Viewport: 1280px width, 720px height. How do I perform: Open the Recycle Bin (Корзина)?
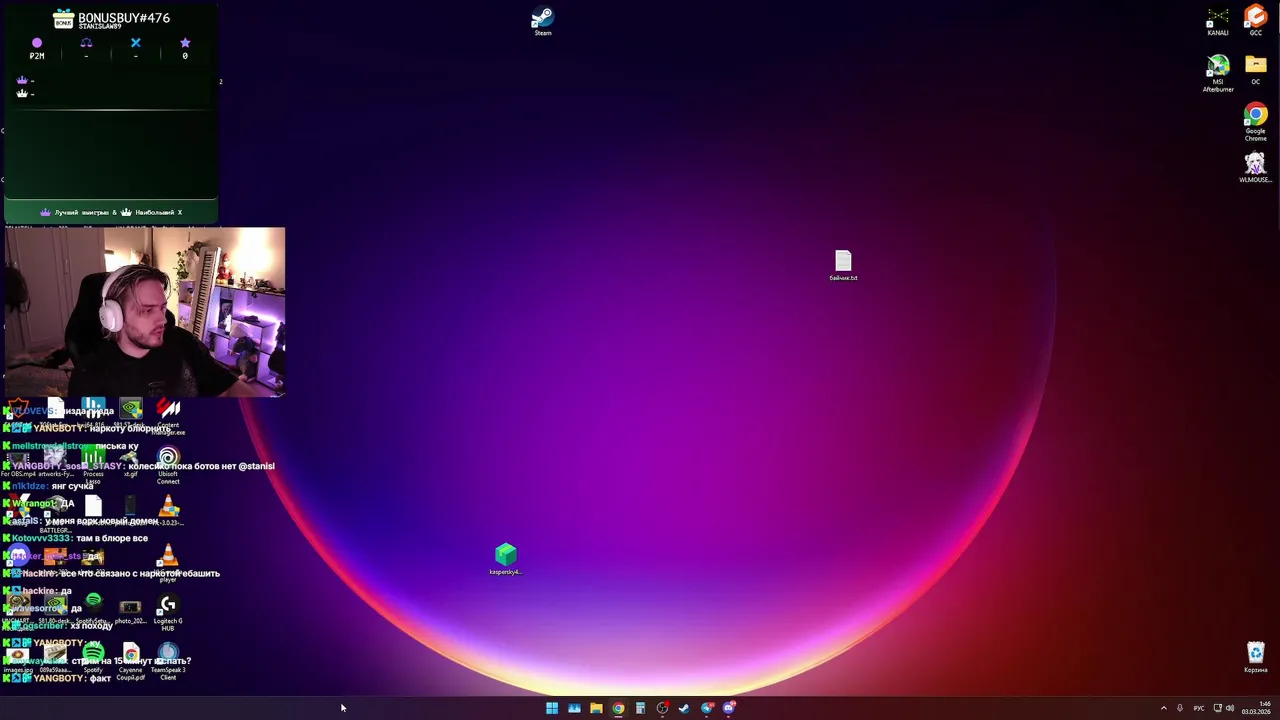tap(1255, 658)
